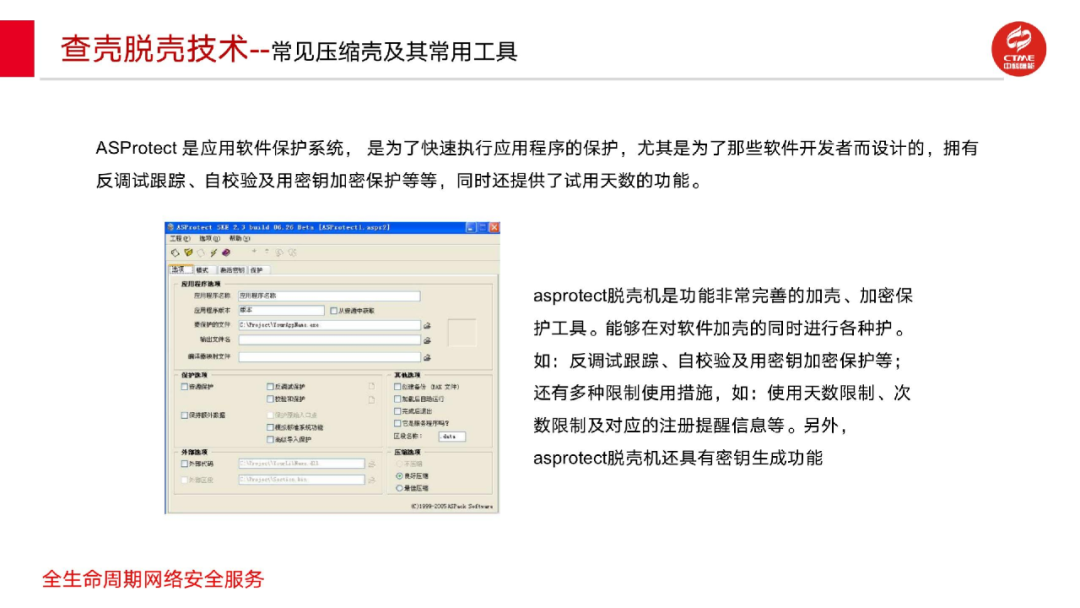Browse for the file to protect
This screenshot has height=608, width=1080.
click(x=427, y=325)
